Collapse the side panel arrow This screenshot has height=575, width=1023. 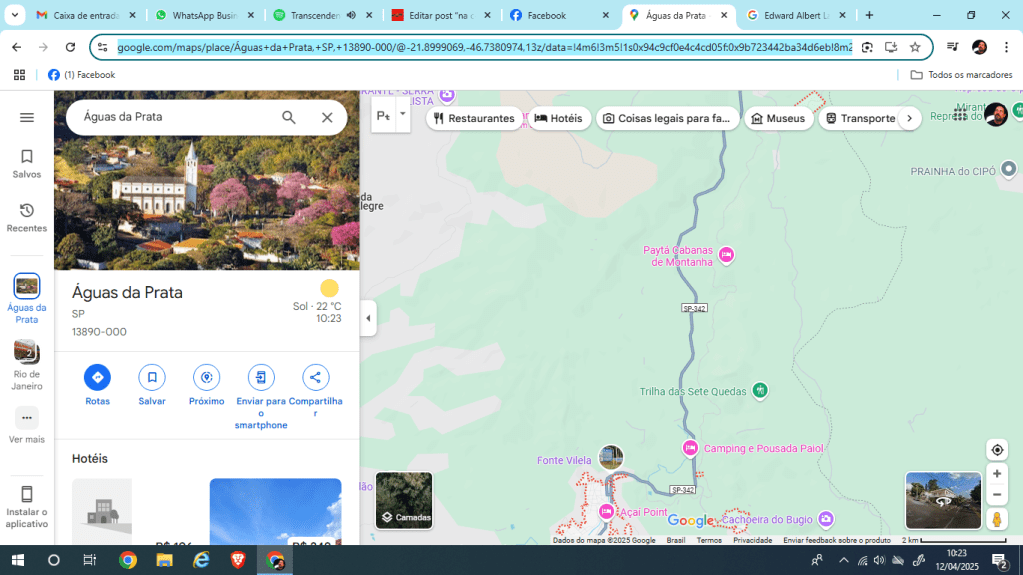coord(368,318)
